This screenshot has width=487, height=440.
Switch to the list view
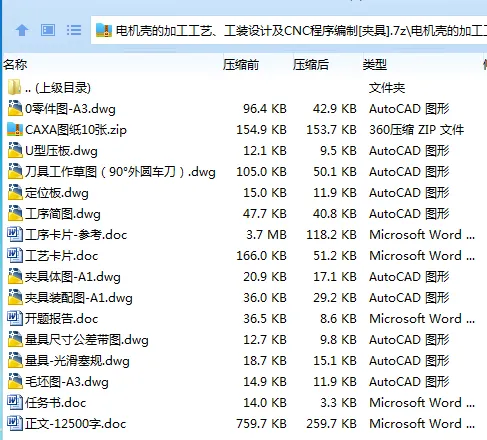(74, 30)
